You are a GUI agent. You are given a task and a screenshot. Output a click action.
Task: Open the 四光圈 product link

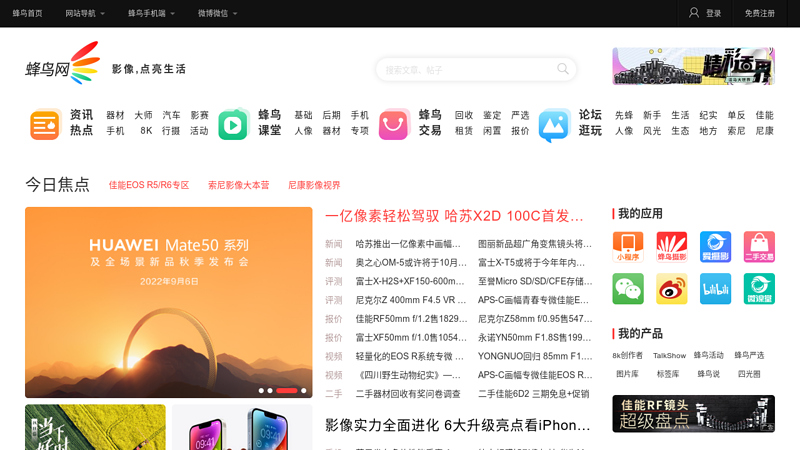pos(749,374)
